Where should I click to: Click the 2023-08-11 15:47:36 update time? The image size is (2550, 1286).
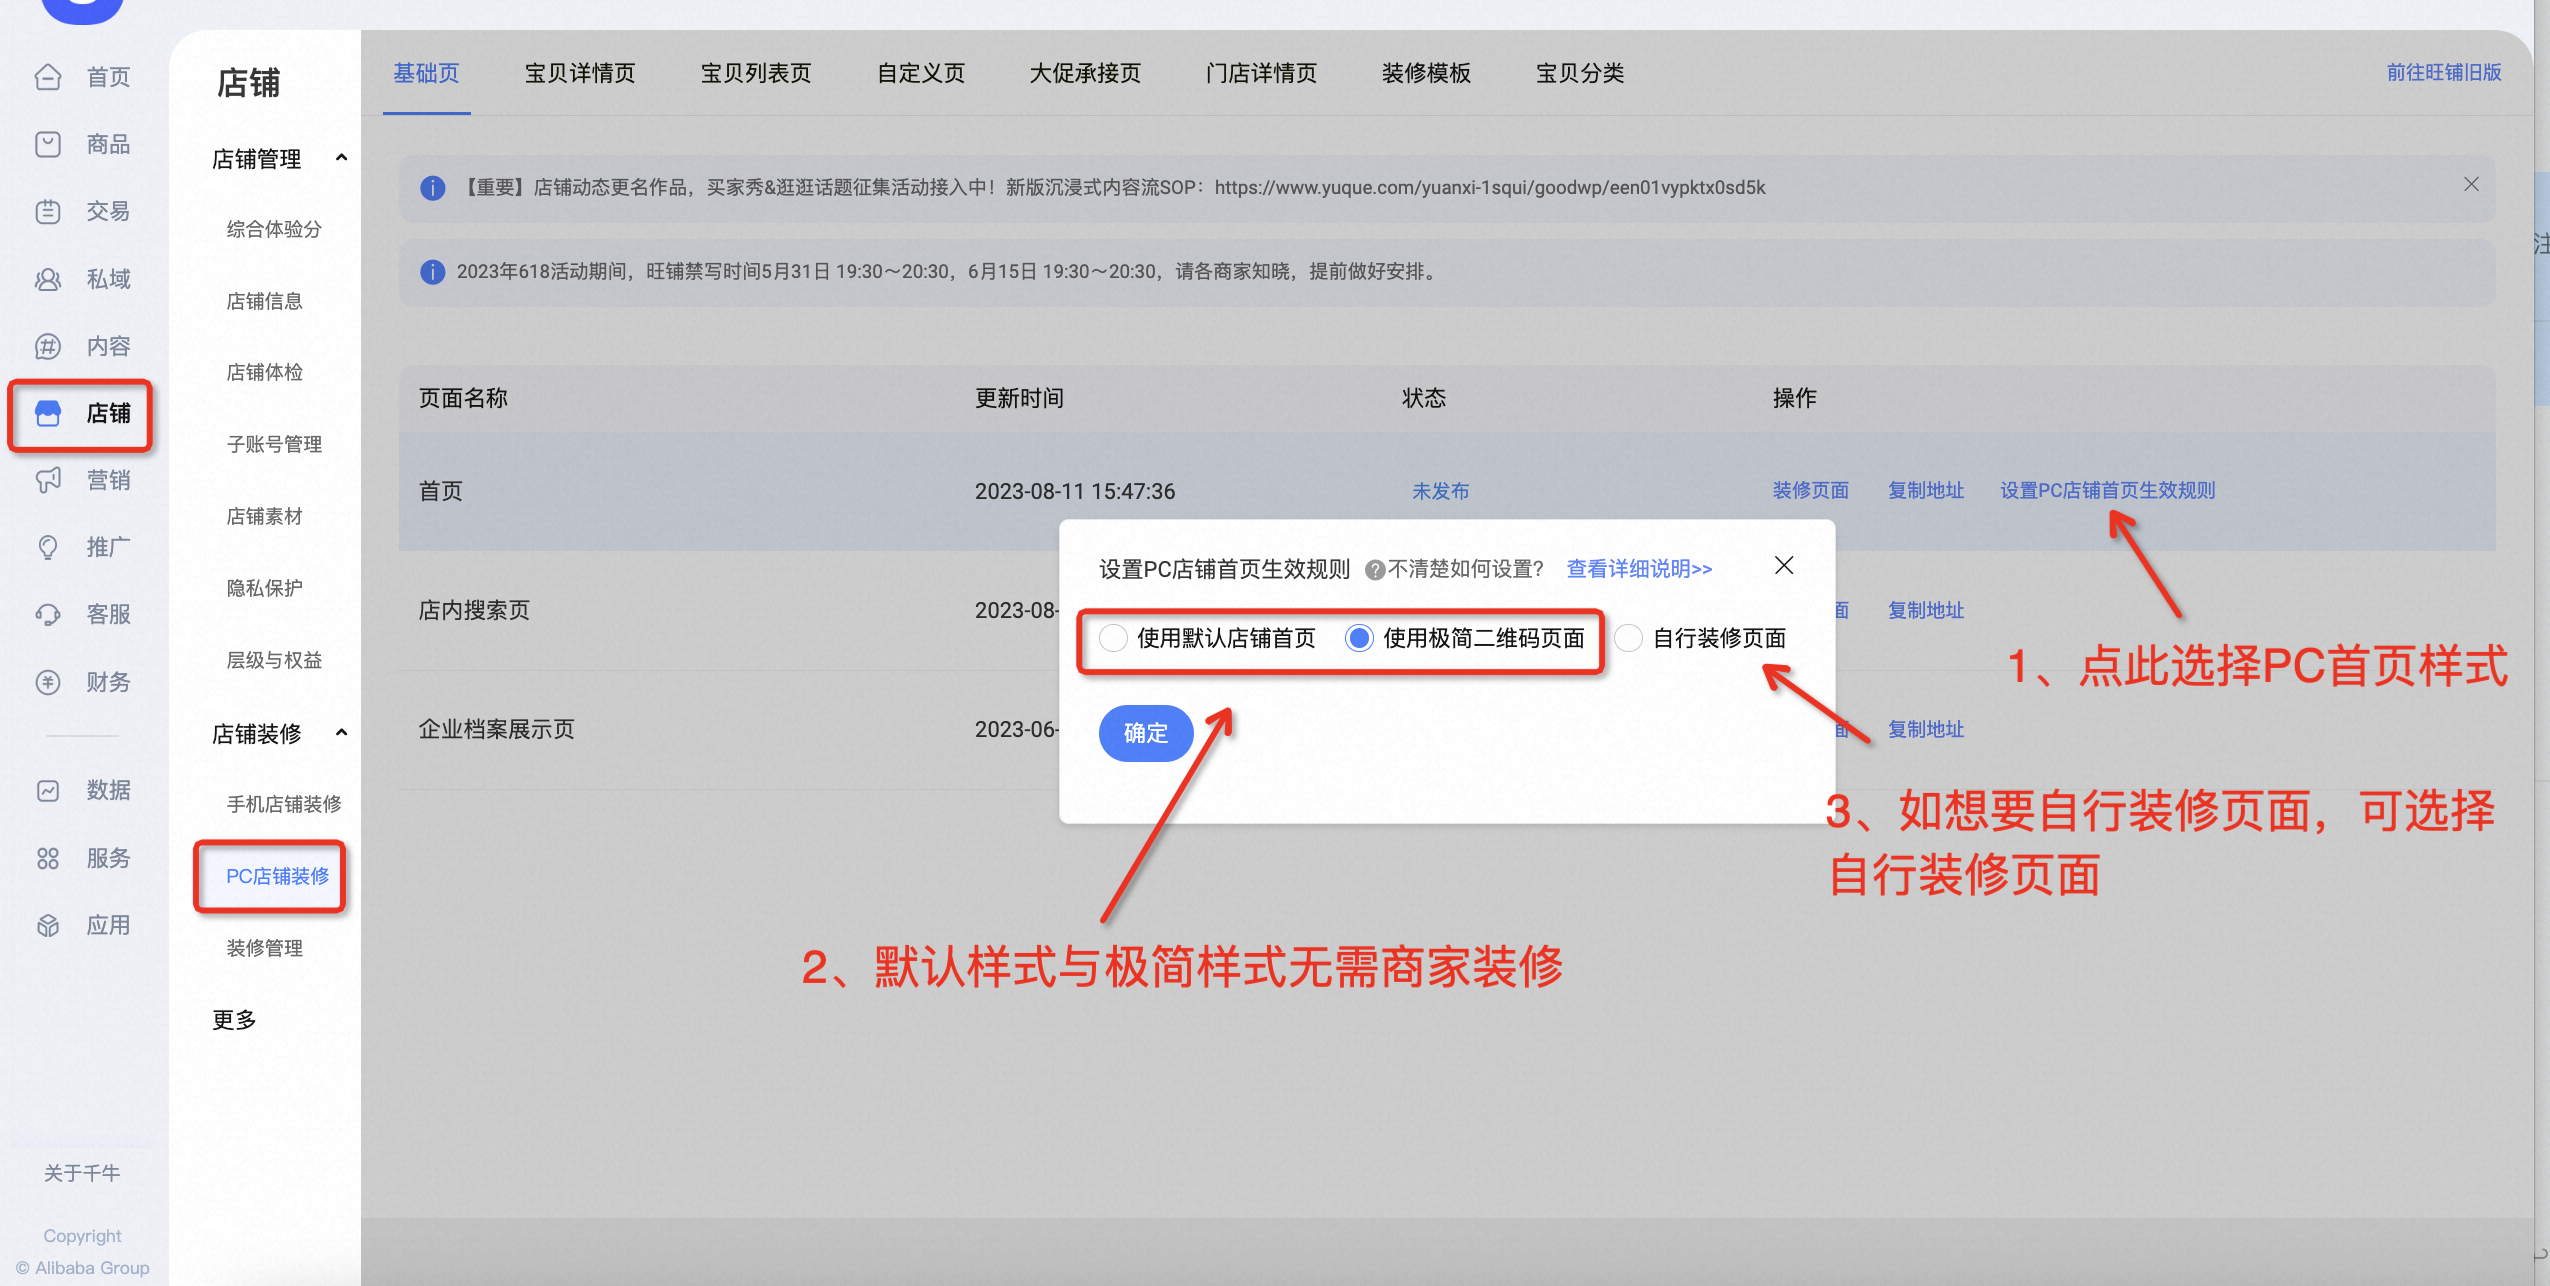[1075, 491]
